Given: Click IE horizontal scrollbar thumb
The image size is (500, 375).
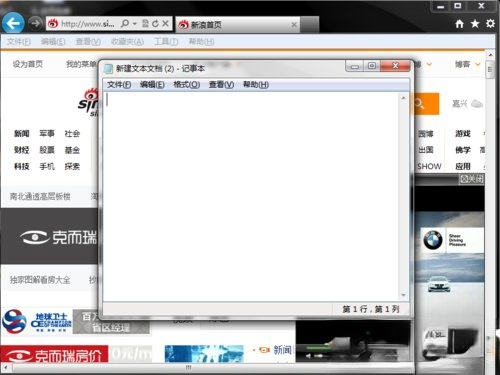Looking at the screenshot, I should click(x=188, y=368).
